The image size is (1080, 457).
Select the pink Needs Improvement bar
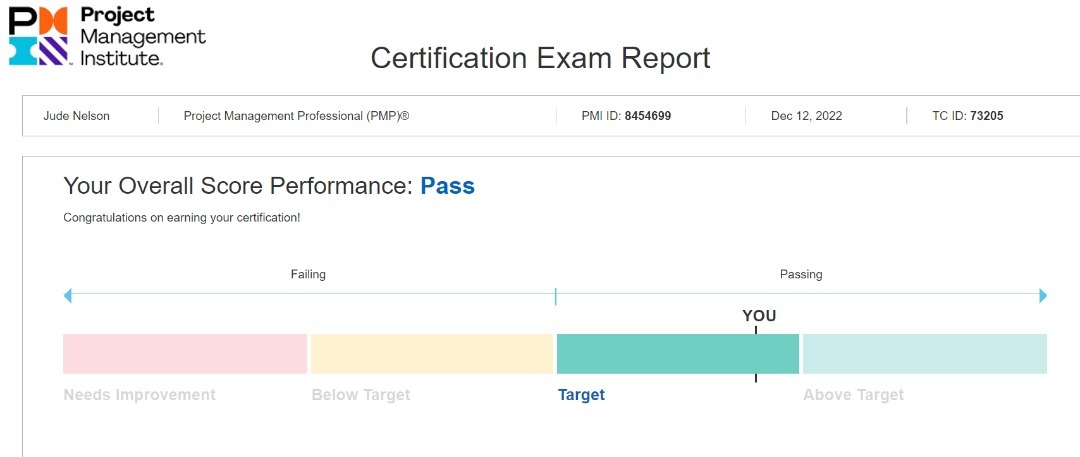[x=185, y=354]
